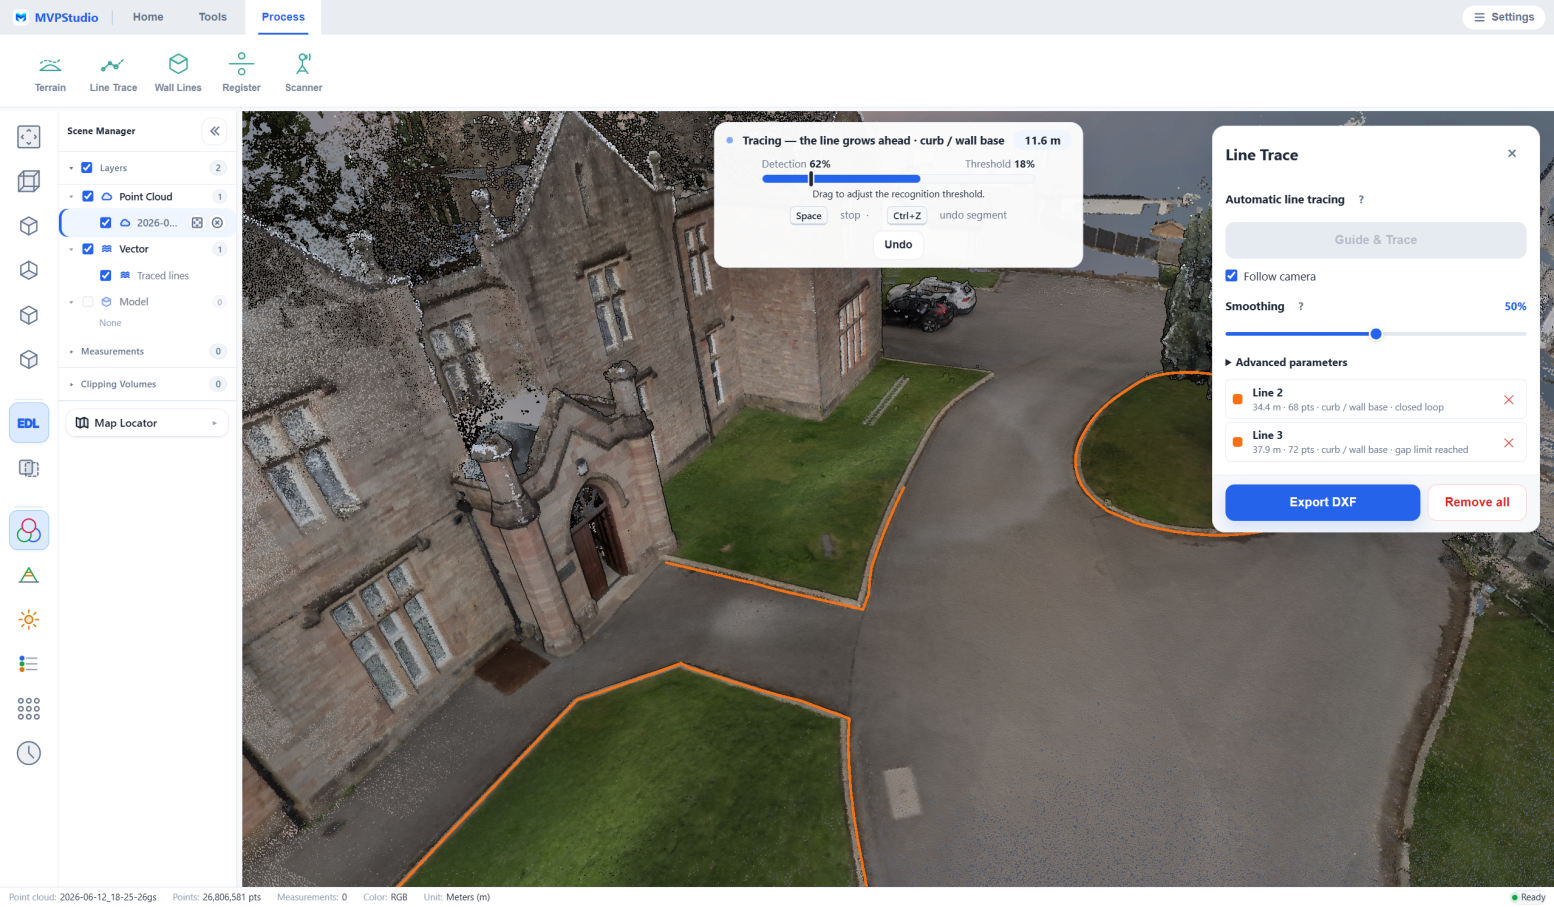Click the Space key hint
This screenshot has height=907, width=1554.
pos(809,216)
